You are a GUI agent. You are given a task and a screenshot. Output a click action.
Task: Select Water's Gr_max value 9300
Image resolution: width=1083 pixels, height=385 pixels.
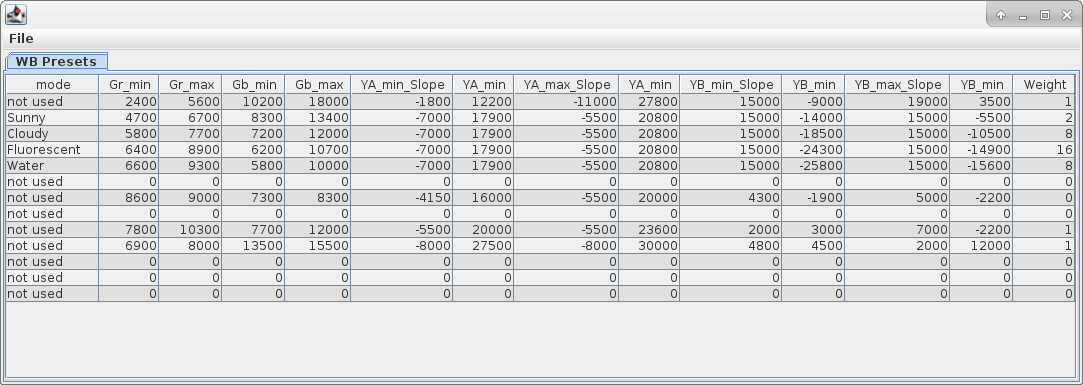click(x=191, y=166)
